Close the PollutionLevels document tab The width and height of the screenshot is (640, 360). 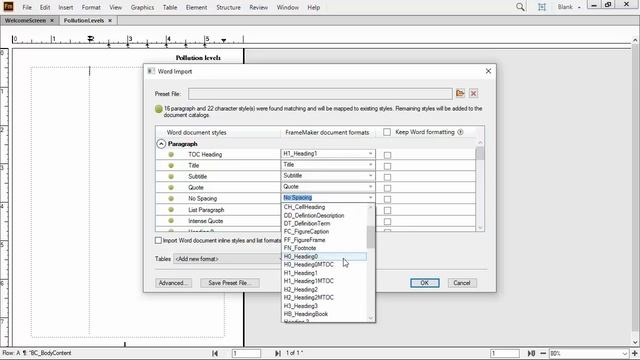coord(110,20)
